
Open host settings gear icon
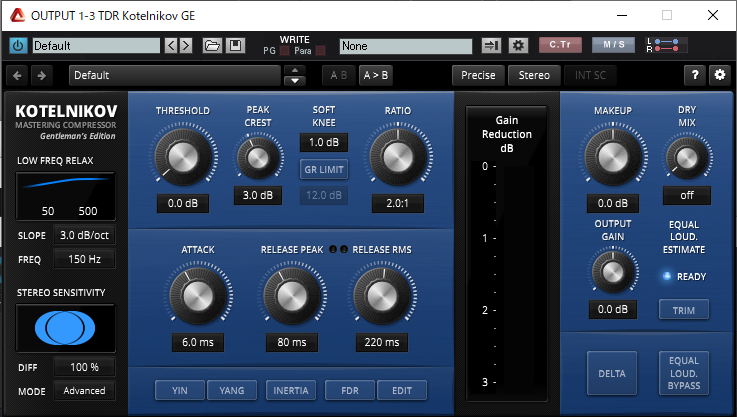[x=518, y=46]
